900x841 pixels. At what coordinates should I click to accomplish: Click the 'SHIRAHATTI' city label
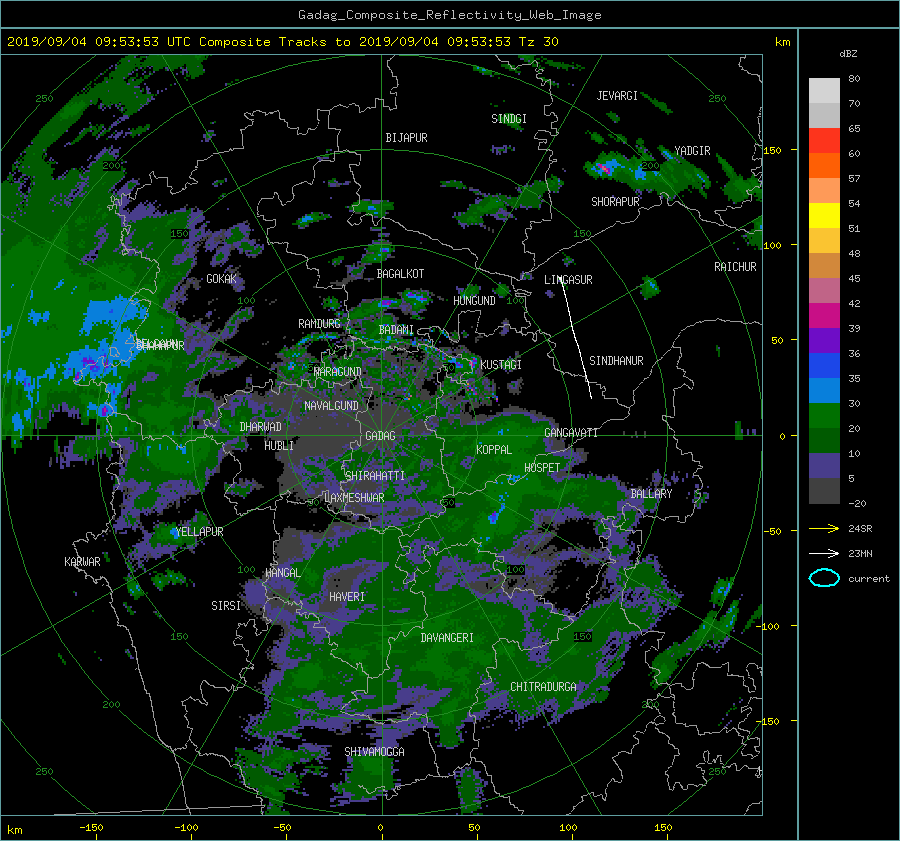pyautogui.click(x=375, y=476)
